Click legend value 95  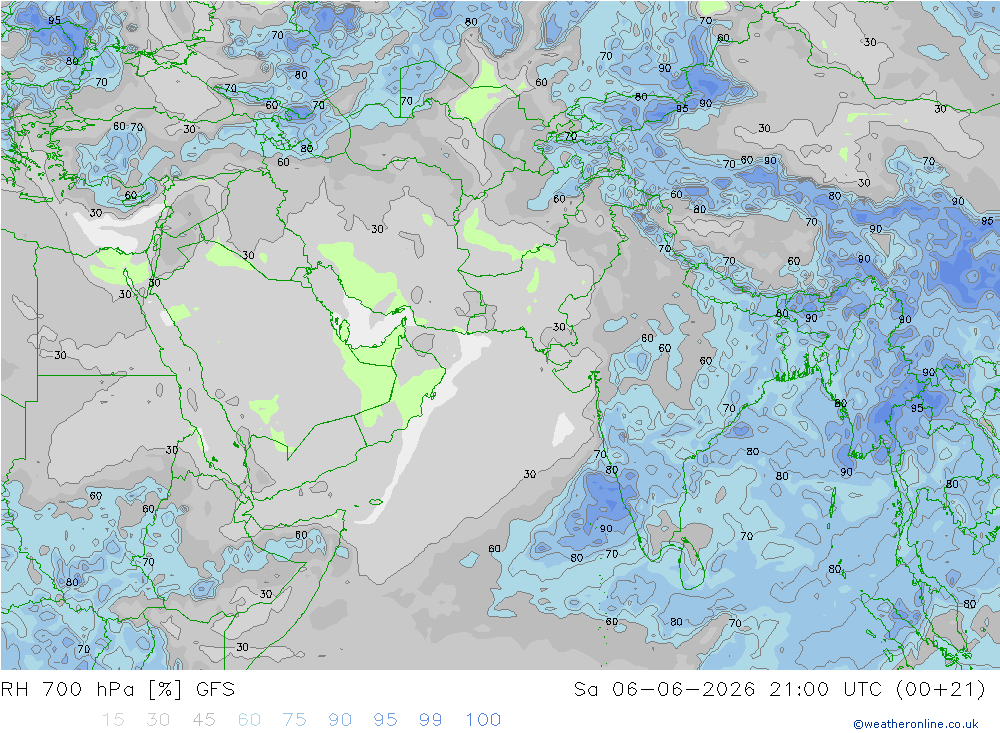pyautogui.click(x=385, y=720)
